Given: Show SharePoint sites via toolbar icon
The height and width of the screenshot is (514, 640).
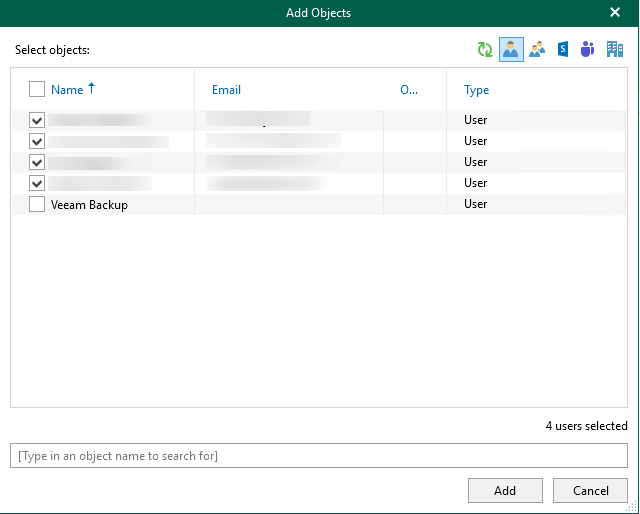Looking at the screenshot, I should coord(563,50).
